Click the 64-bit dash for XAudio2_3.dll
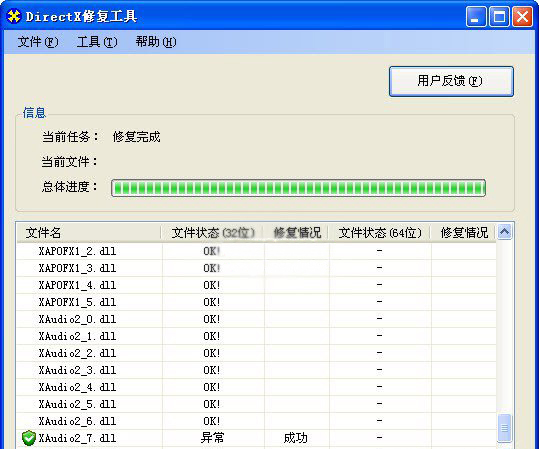Viewport: 539px width, 449px height. [x=380, y=370]
